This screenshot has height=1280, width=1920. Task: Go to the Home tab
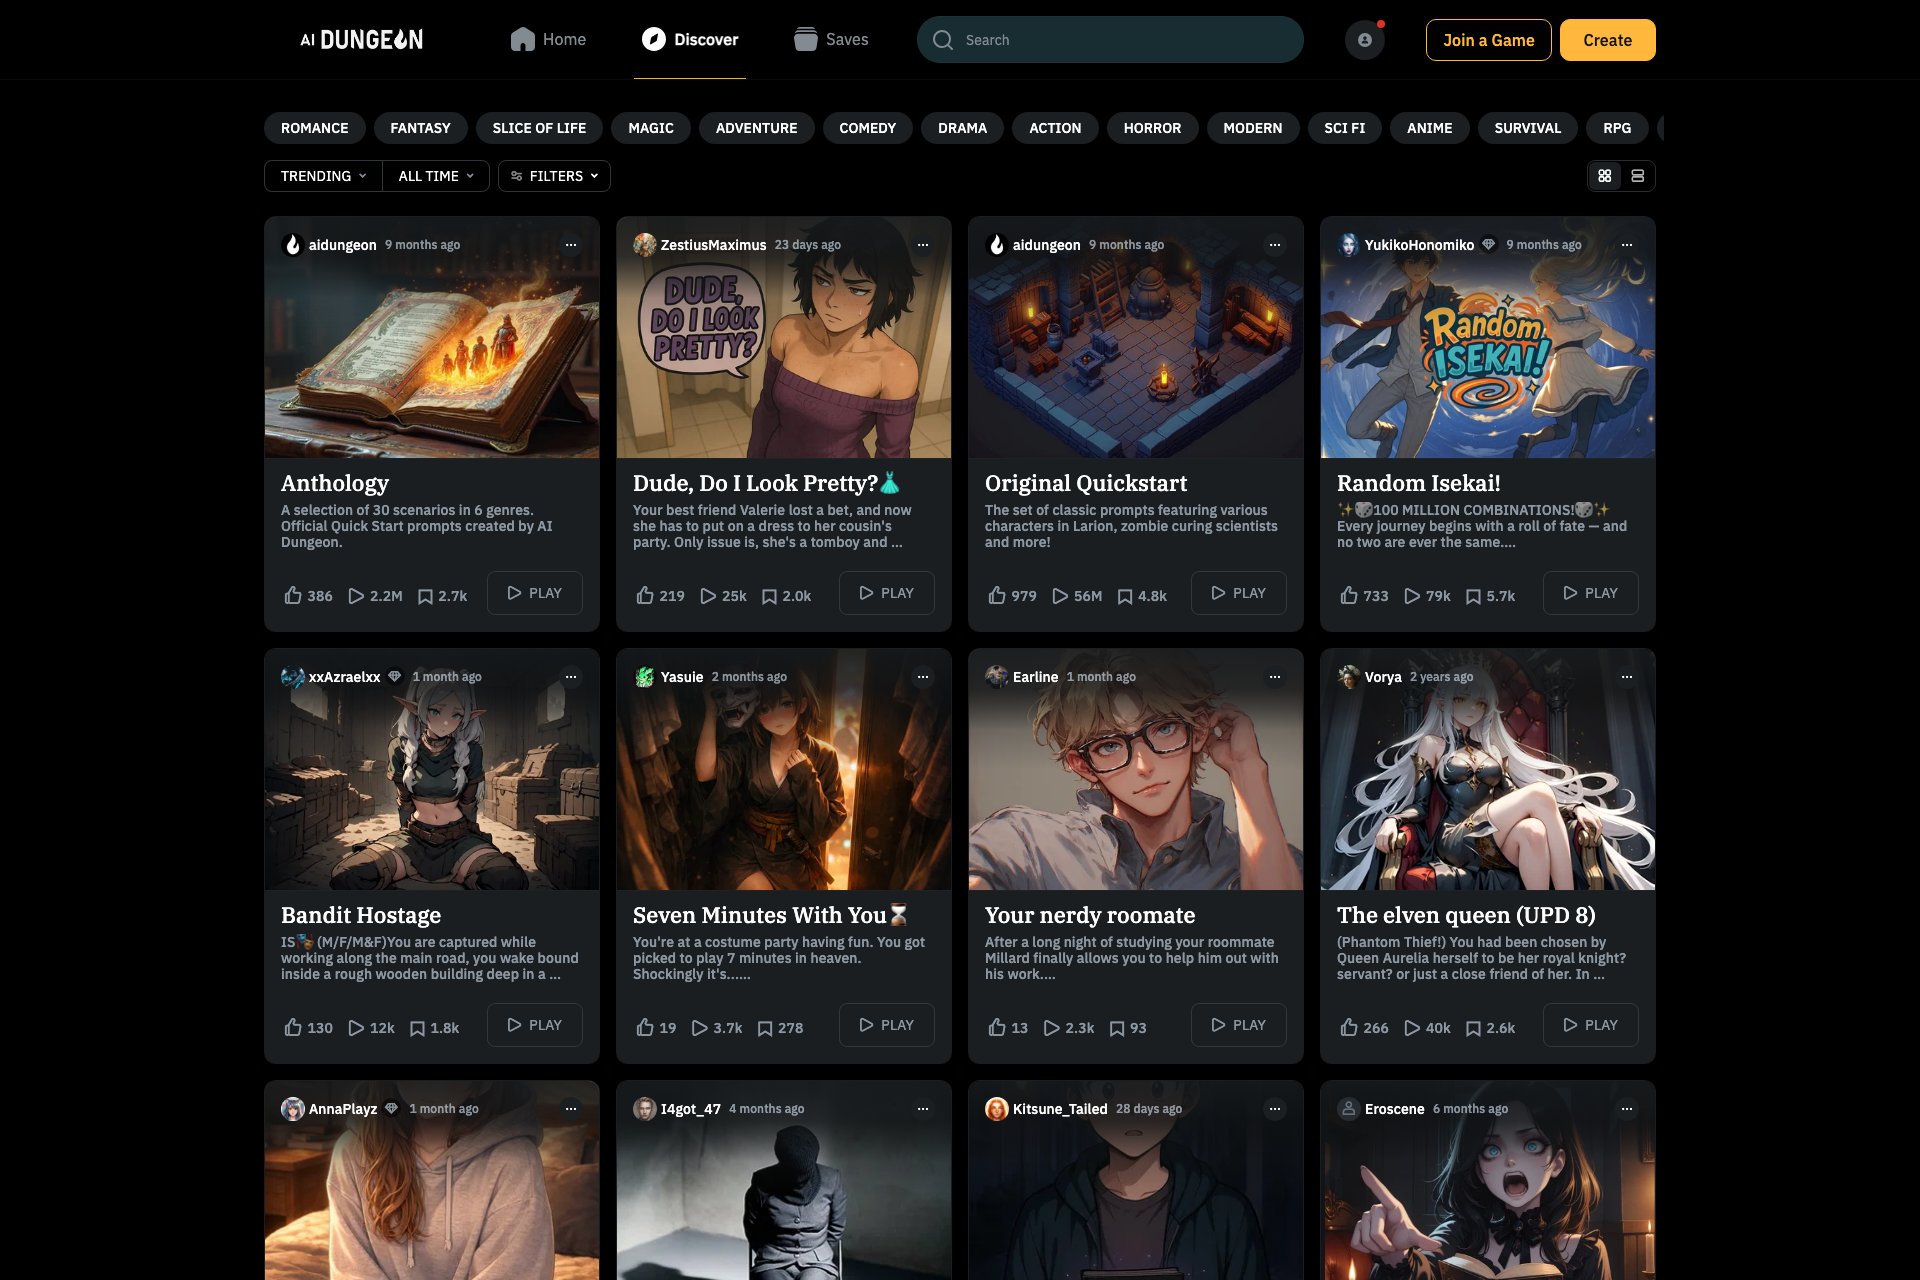tap(548, 40)
